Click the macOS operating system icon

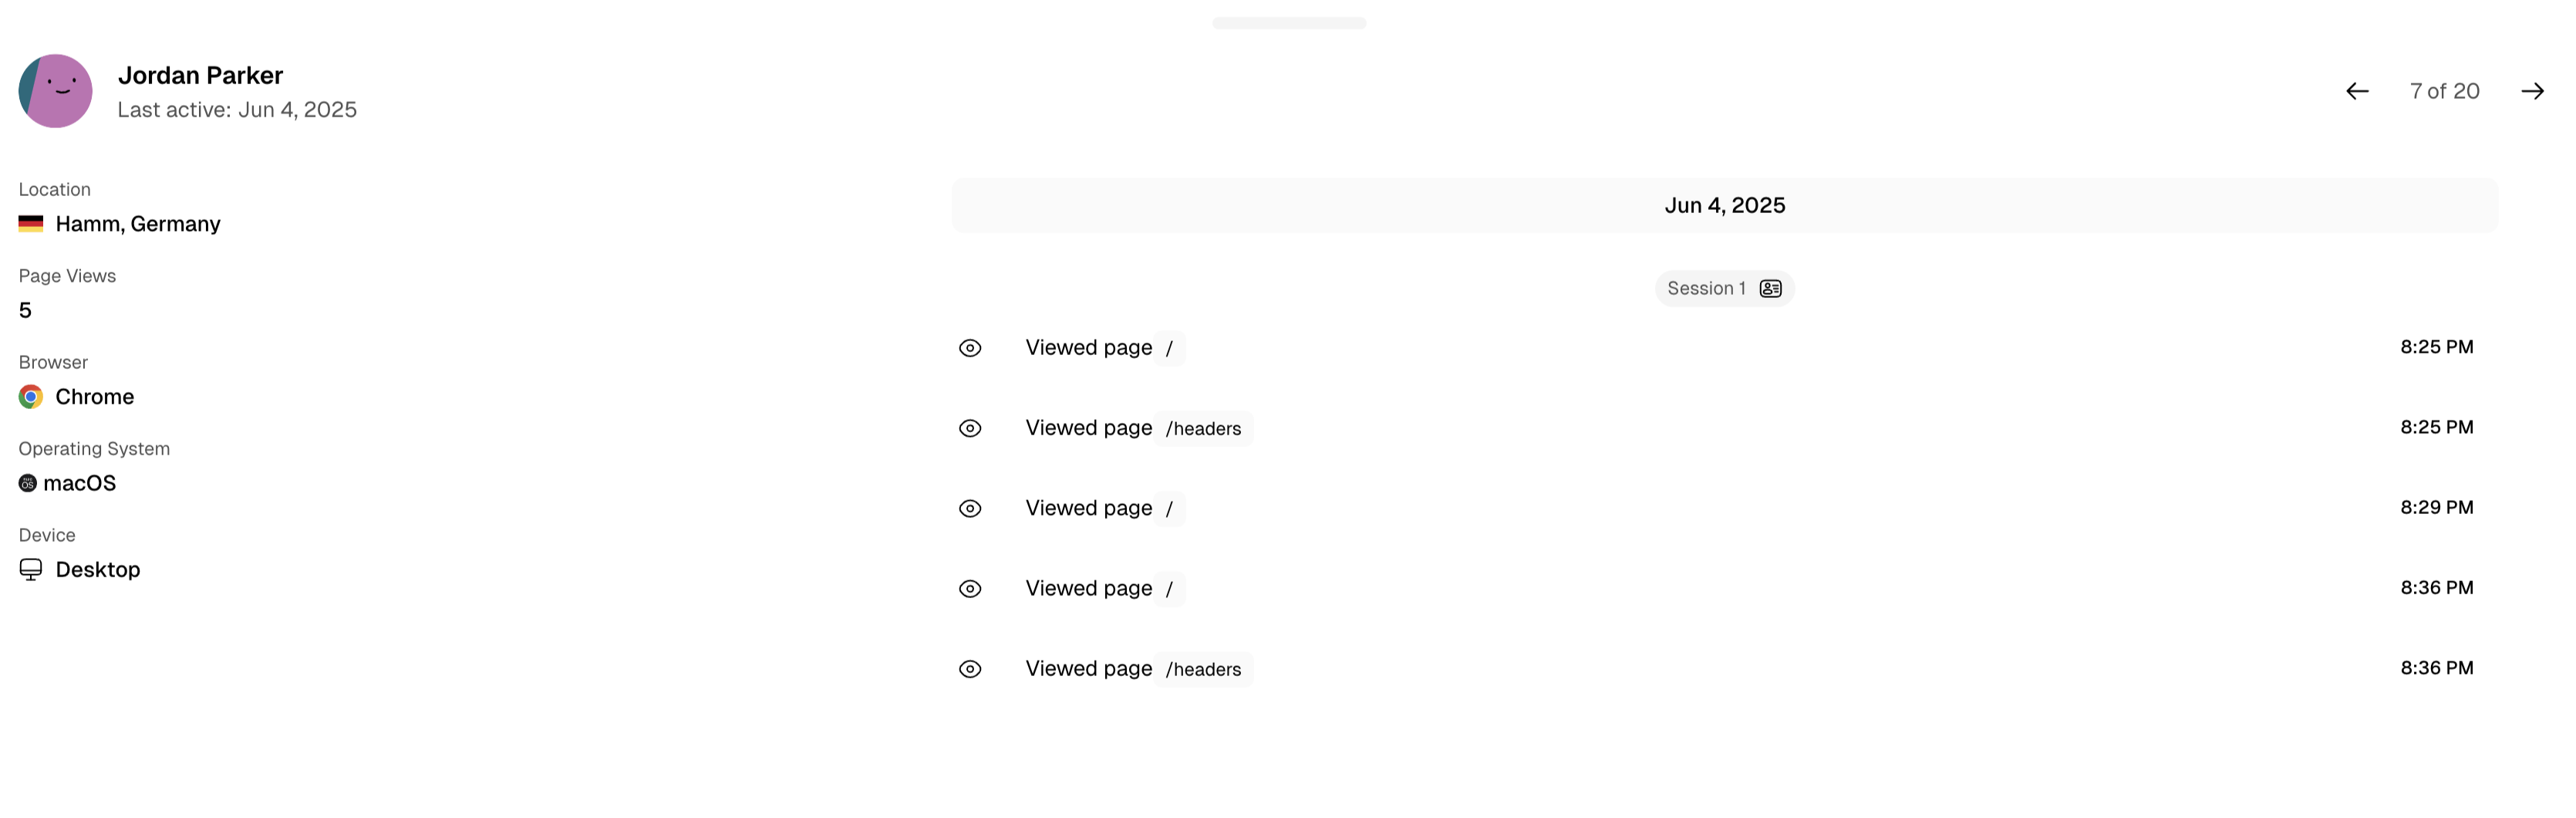pyautogui.click(x=28, y=483)
